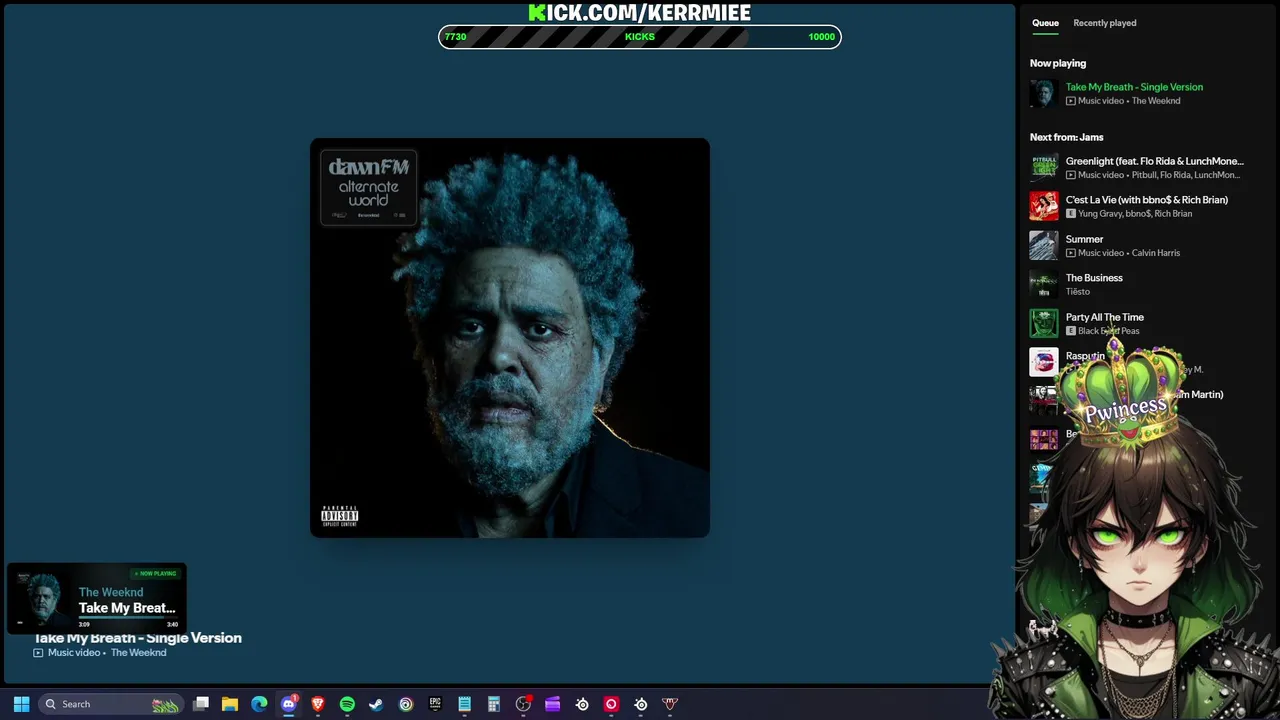The image size is (1280, 720).
Task: Switch to the Recently played tab
Action: [1105, 23]
